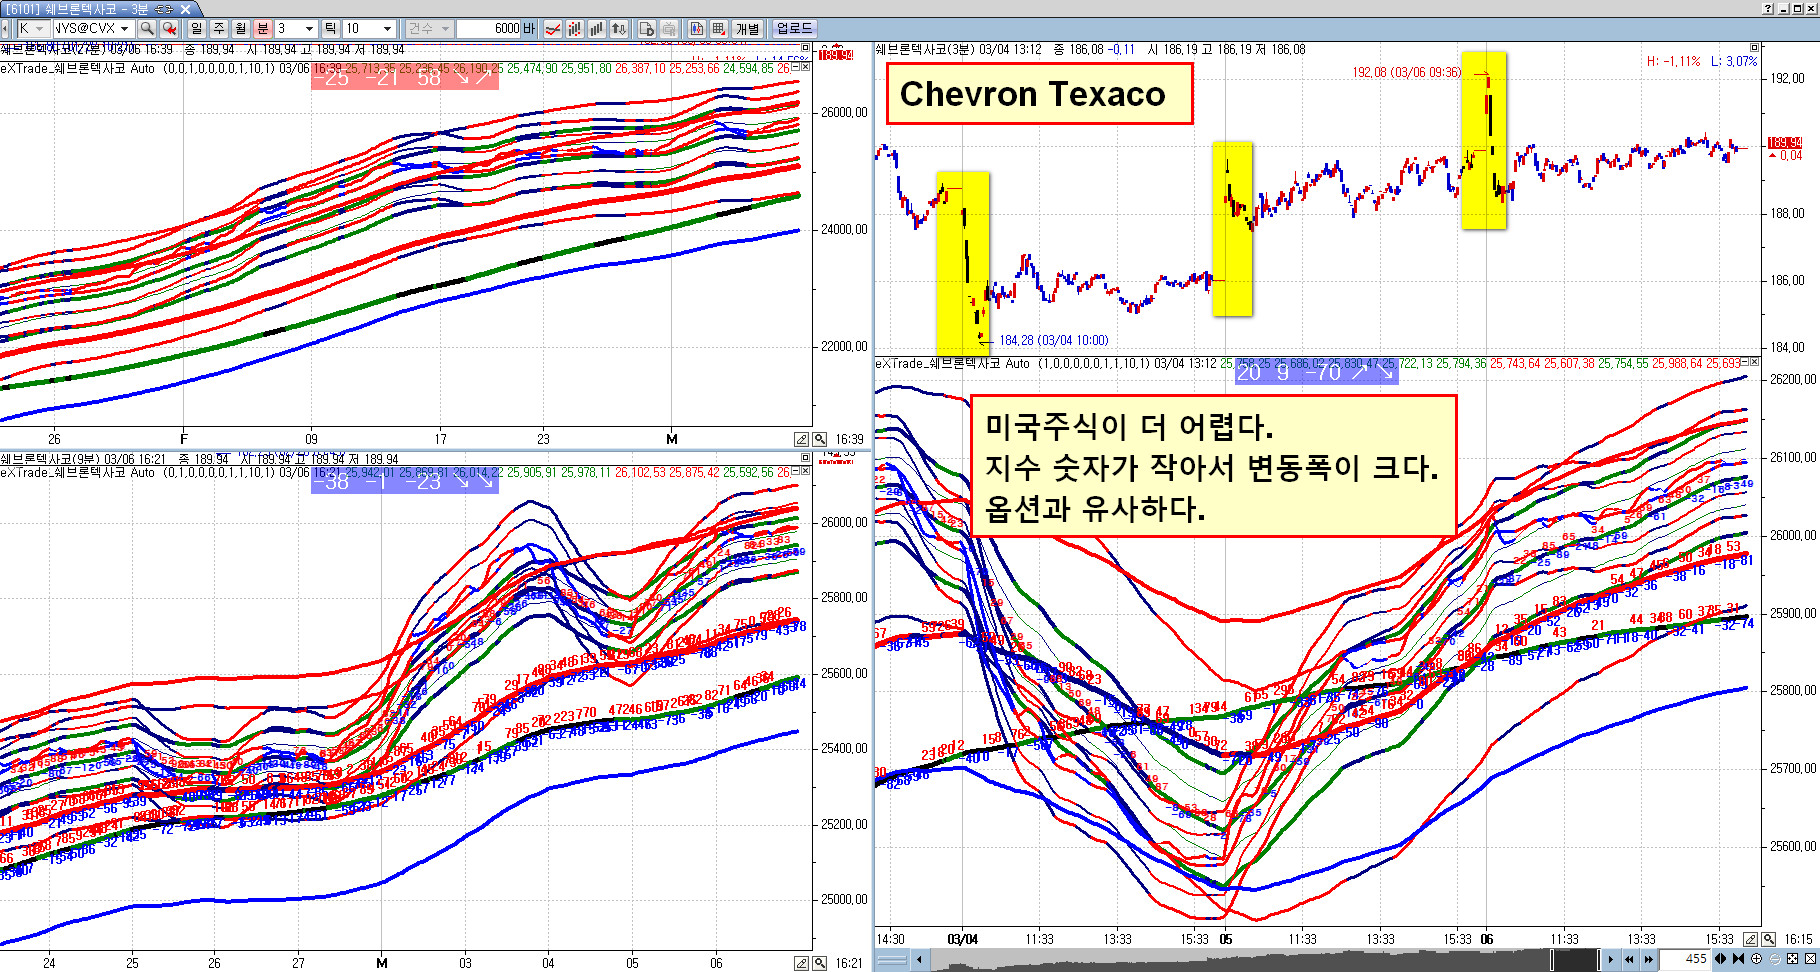Click the pencil draw icon in top-left chart
Screen dimensions: 1820x972
tap(801, 439)
